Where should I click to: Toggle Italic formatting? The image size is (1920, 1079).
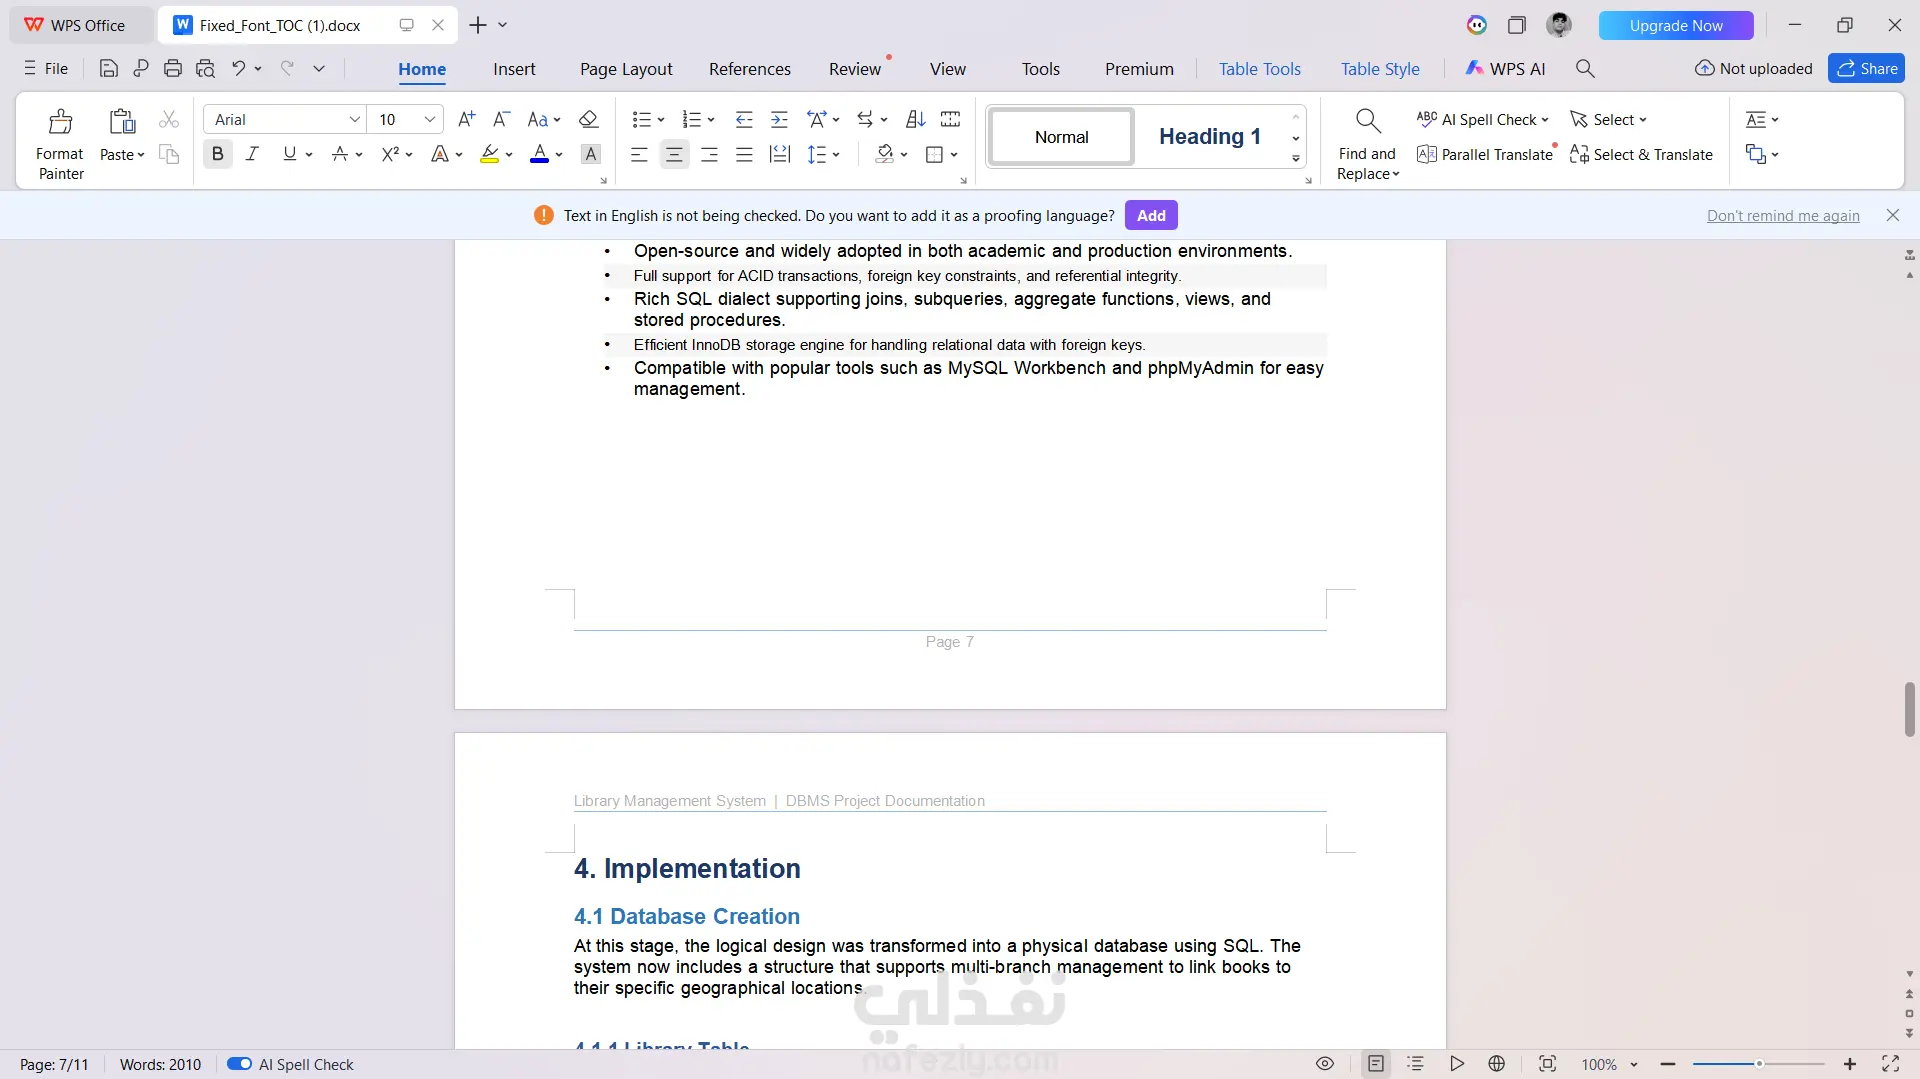click(252, 154)
